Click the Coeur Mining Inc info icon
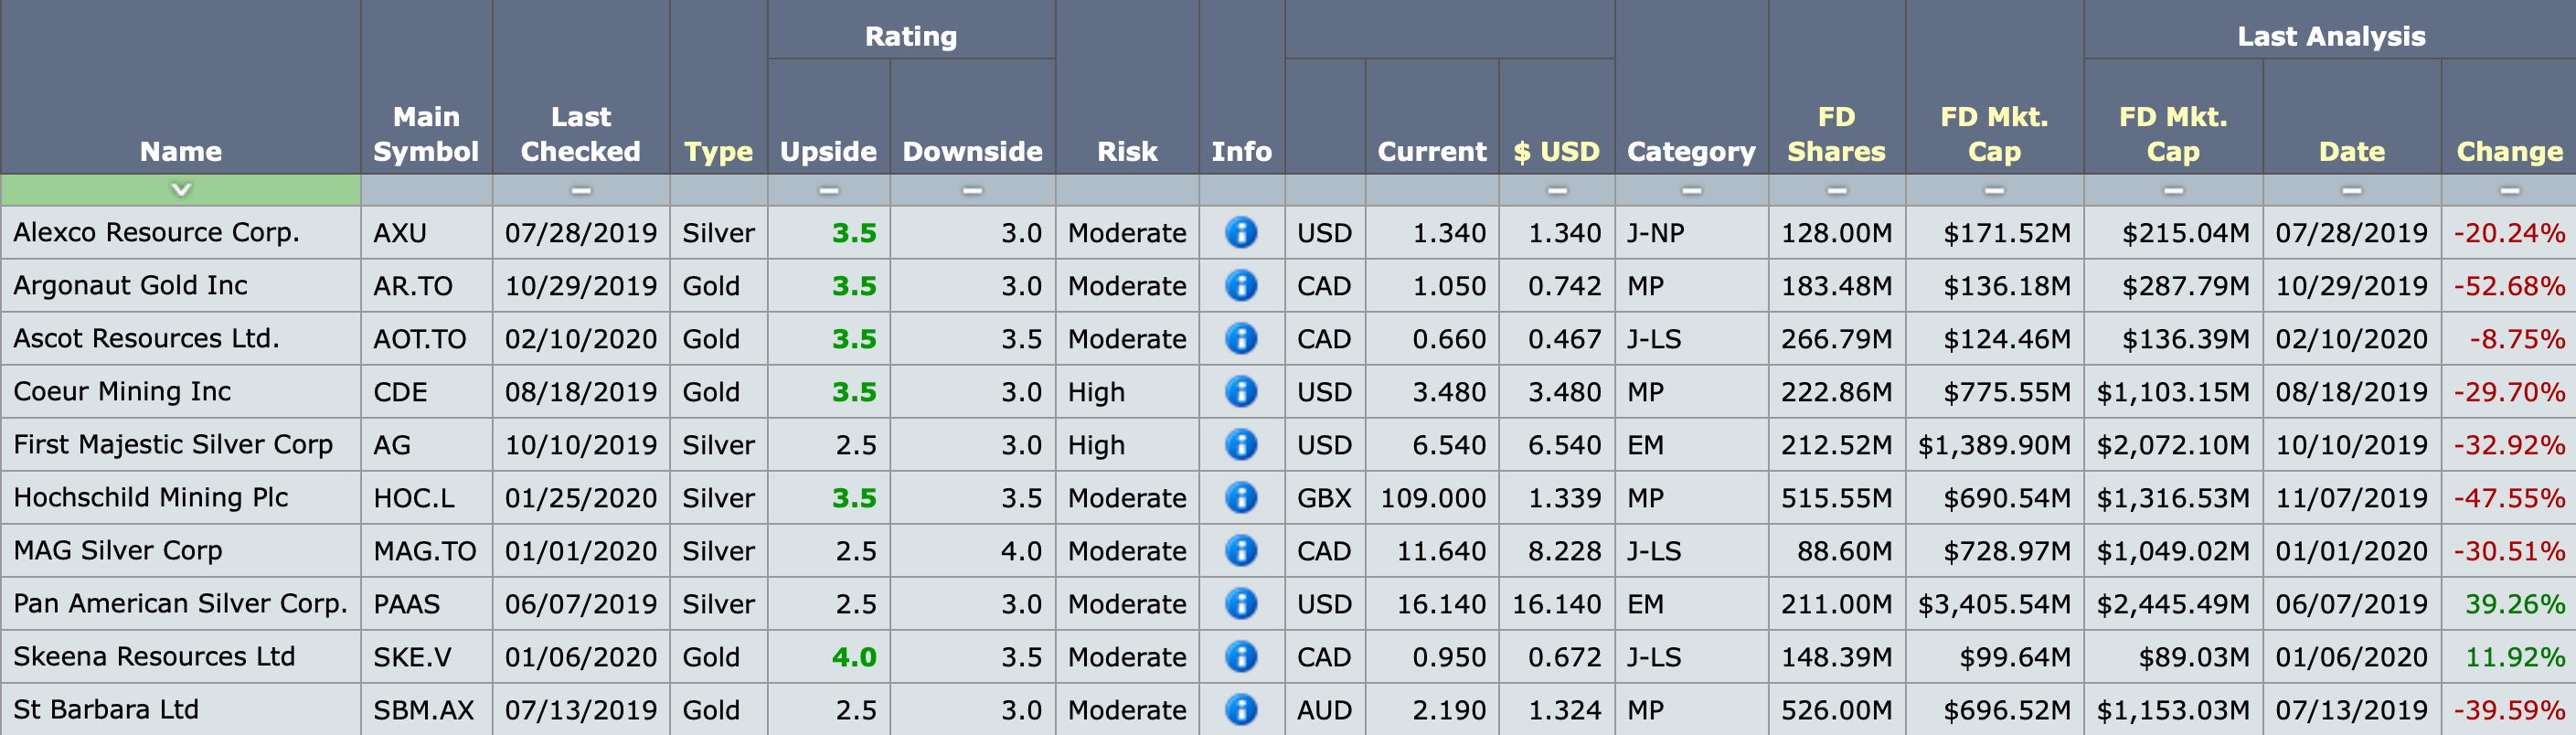The height and width of the screenshot is (735, 2576). pos(1240,392)
